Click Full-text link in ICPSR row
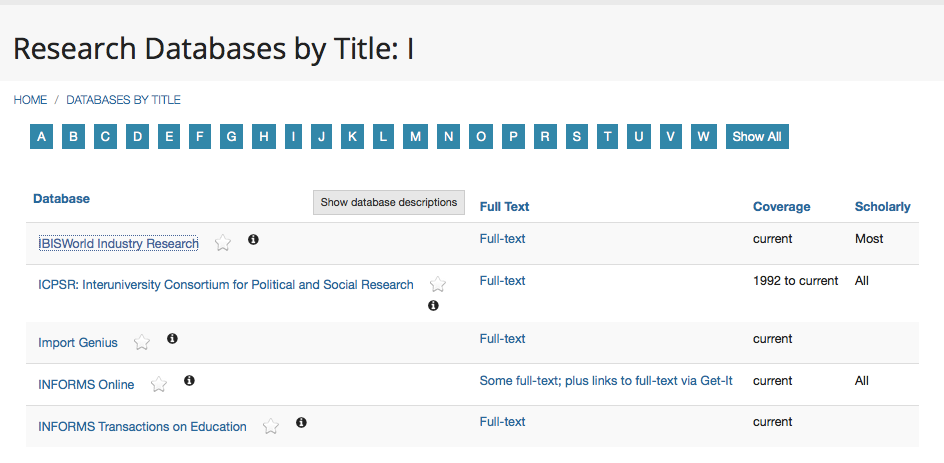The height and width of the screenshot is (463, 944). coord(502,281)
